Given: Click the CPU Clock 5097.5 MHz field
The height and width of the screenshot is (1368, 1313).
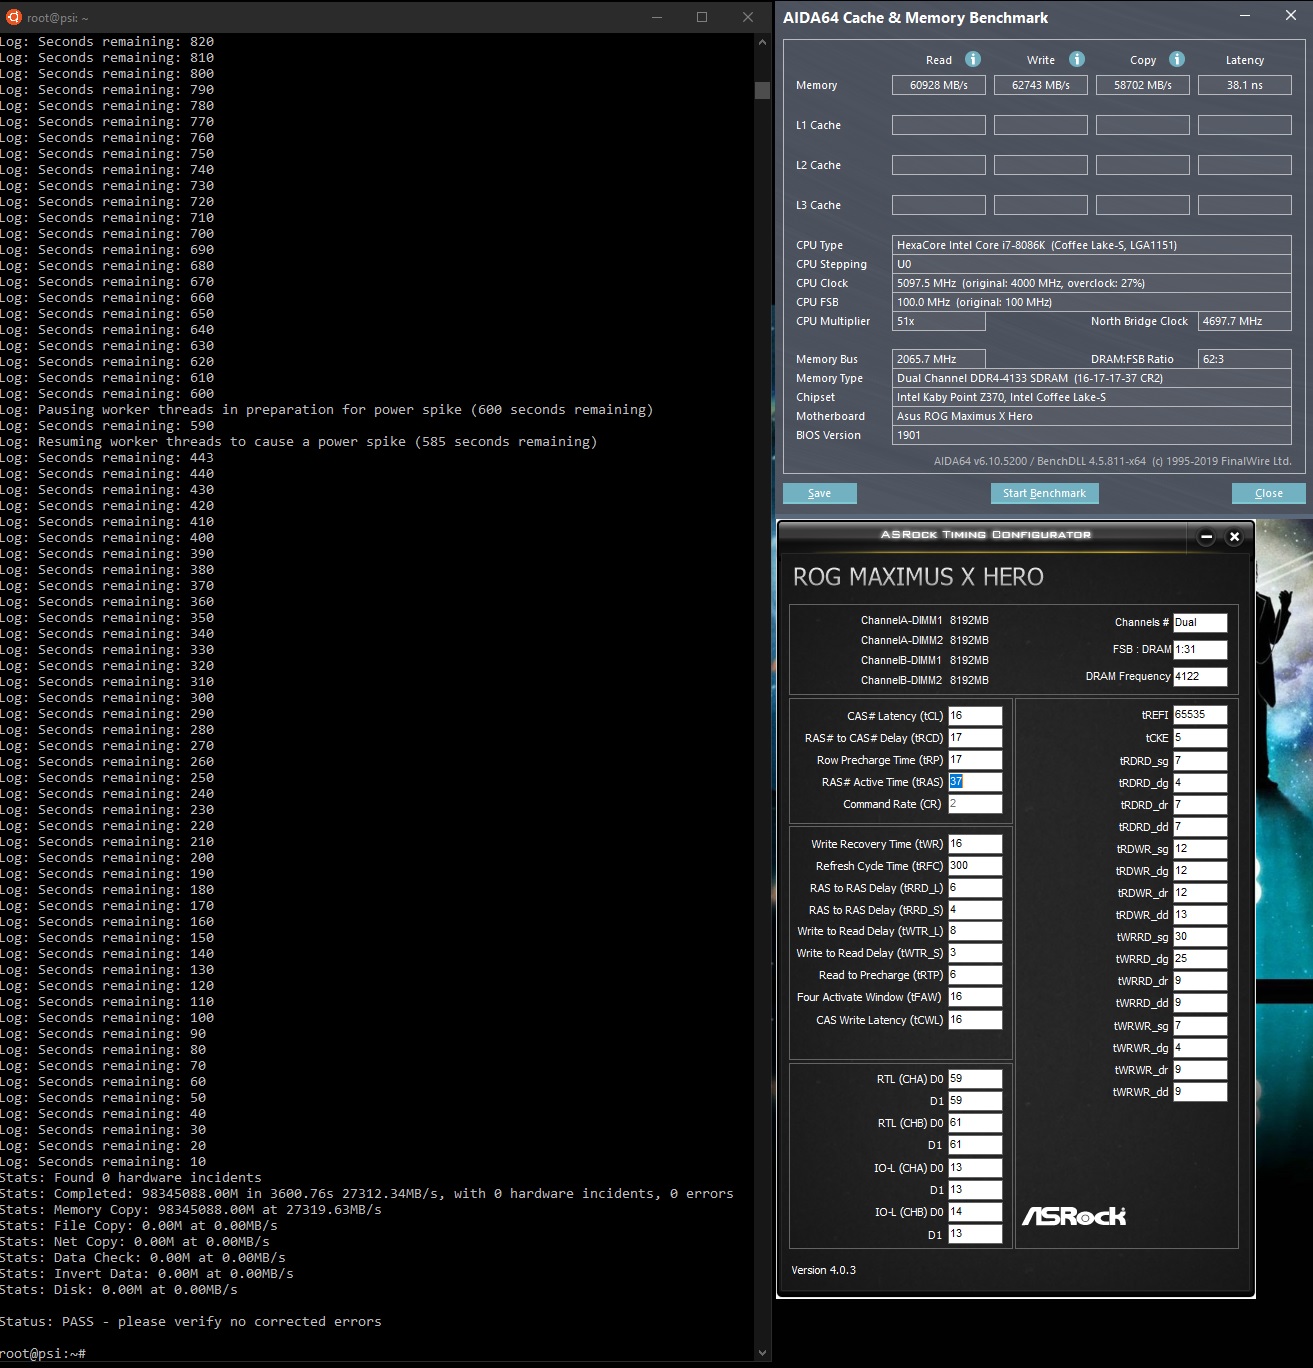Looking at the screenshot, I should click(x=1092, y=283).
